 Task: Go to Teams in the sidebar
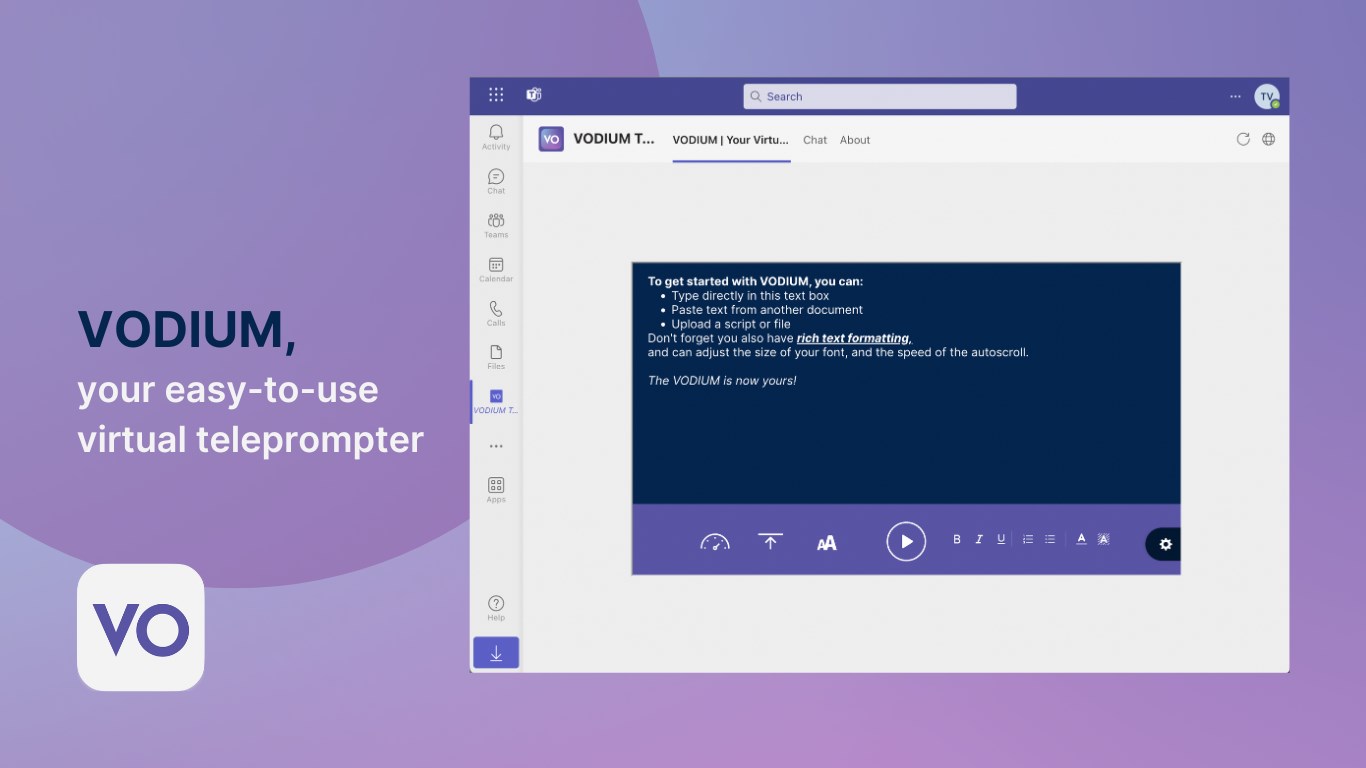click(496, 225)
